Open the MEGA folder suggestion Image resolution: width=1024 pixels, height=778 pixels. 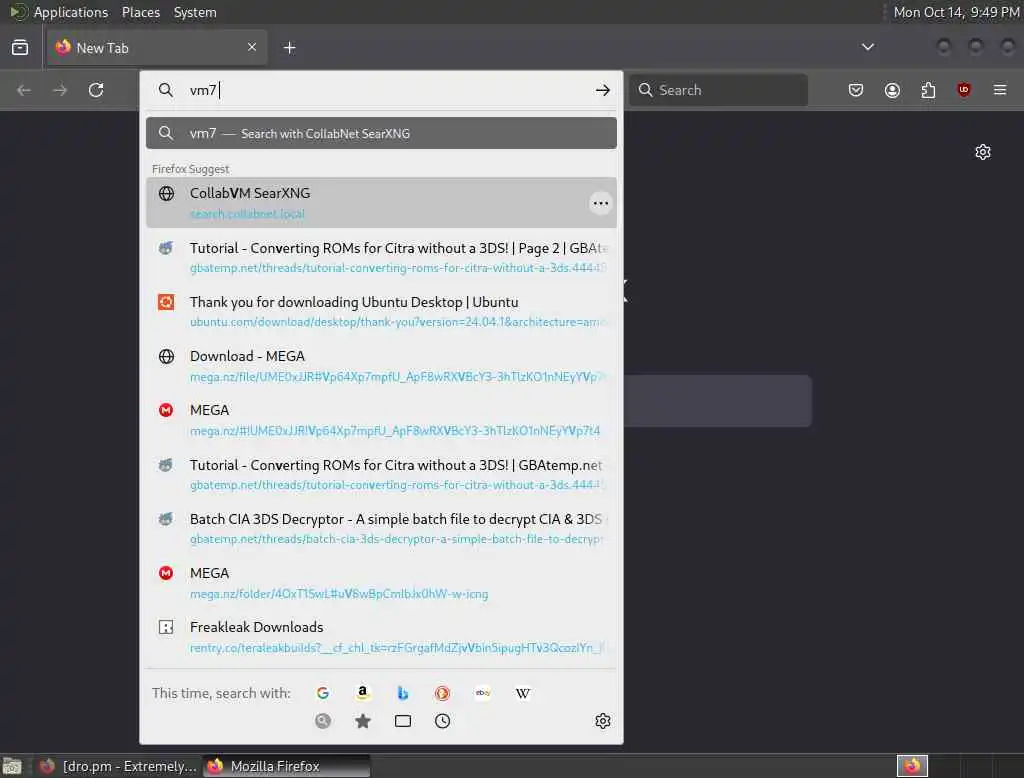tap(381, 583)
